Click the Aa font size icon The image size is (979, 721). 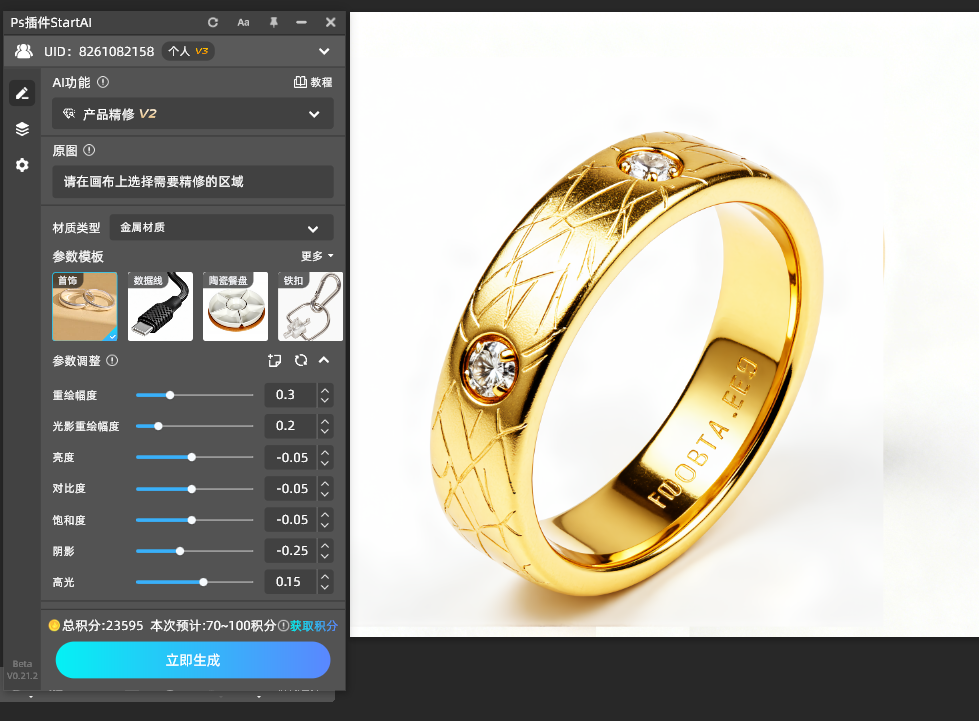pyautogui.click(x=243, y=22)
